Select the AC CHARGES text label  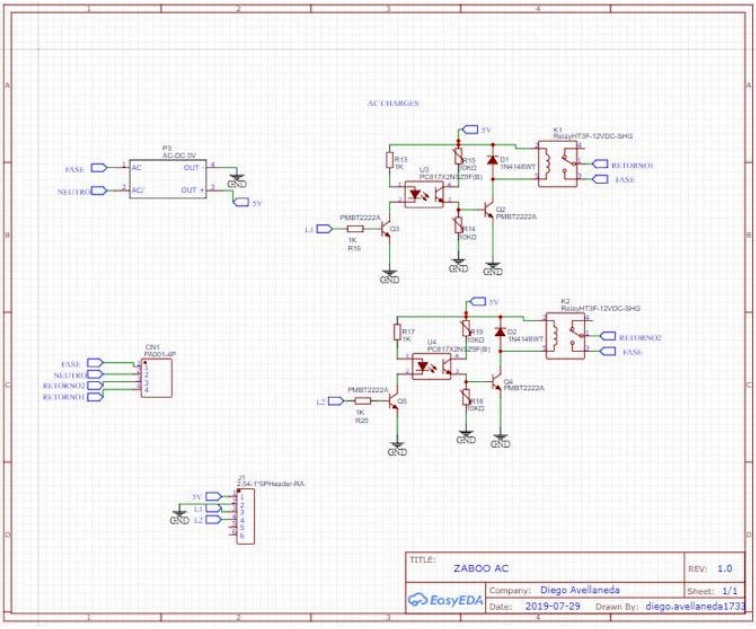[393, 103]
